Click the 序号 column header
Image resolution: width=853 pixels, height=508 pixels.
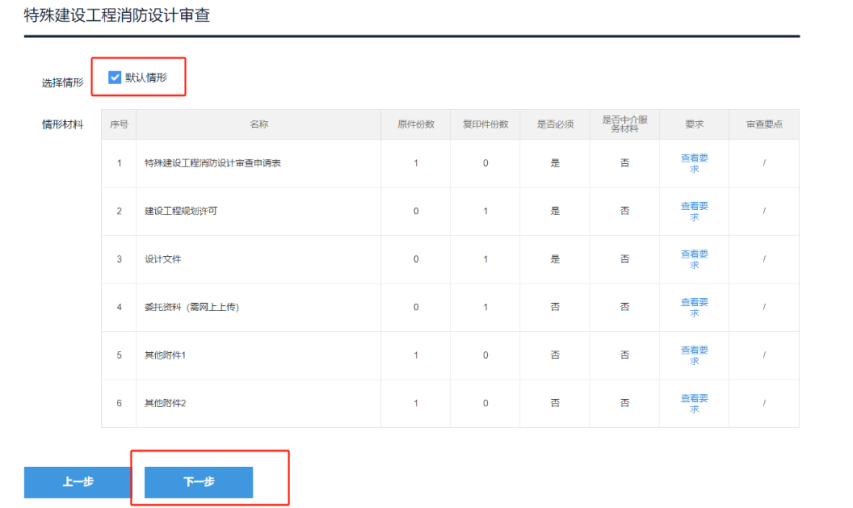(119, 125)
